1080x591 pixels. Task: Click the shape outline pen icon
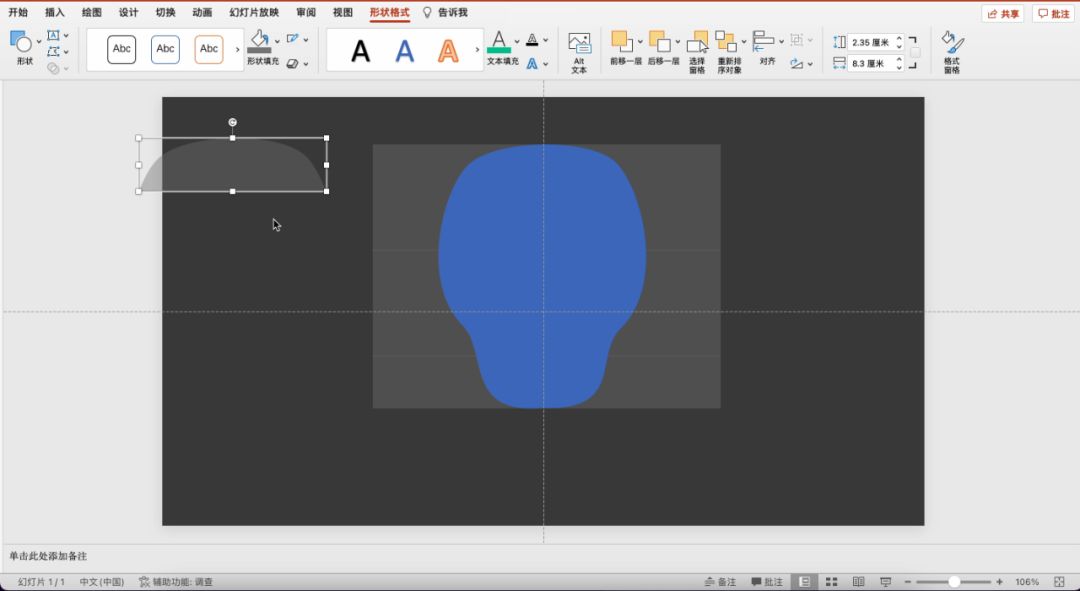coord(293,39)
